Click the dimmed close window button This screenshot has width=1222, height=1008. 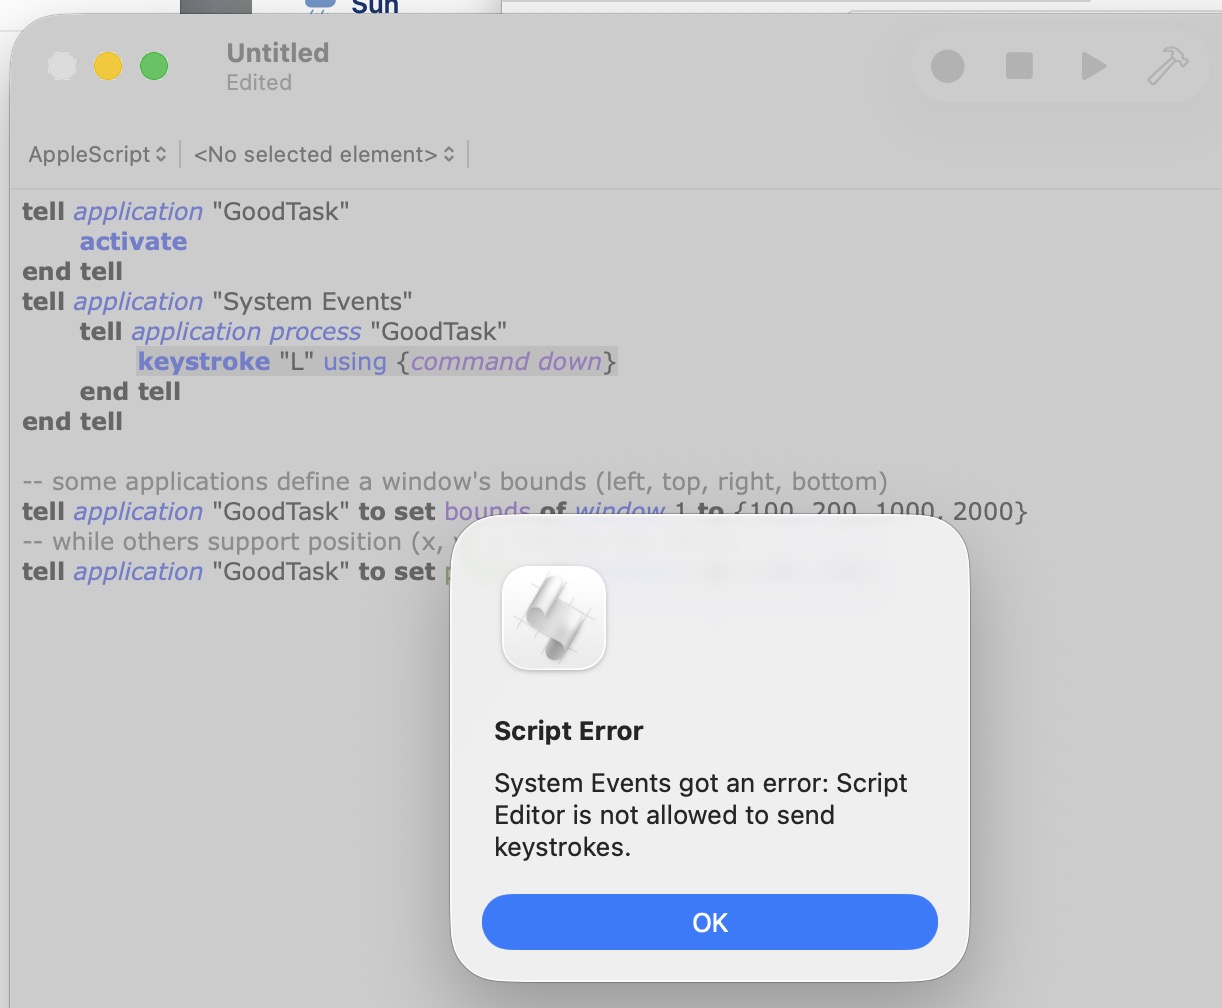(62, 67)
